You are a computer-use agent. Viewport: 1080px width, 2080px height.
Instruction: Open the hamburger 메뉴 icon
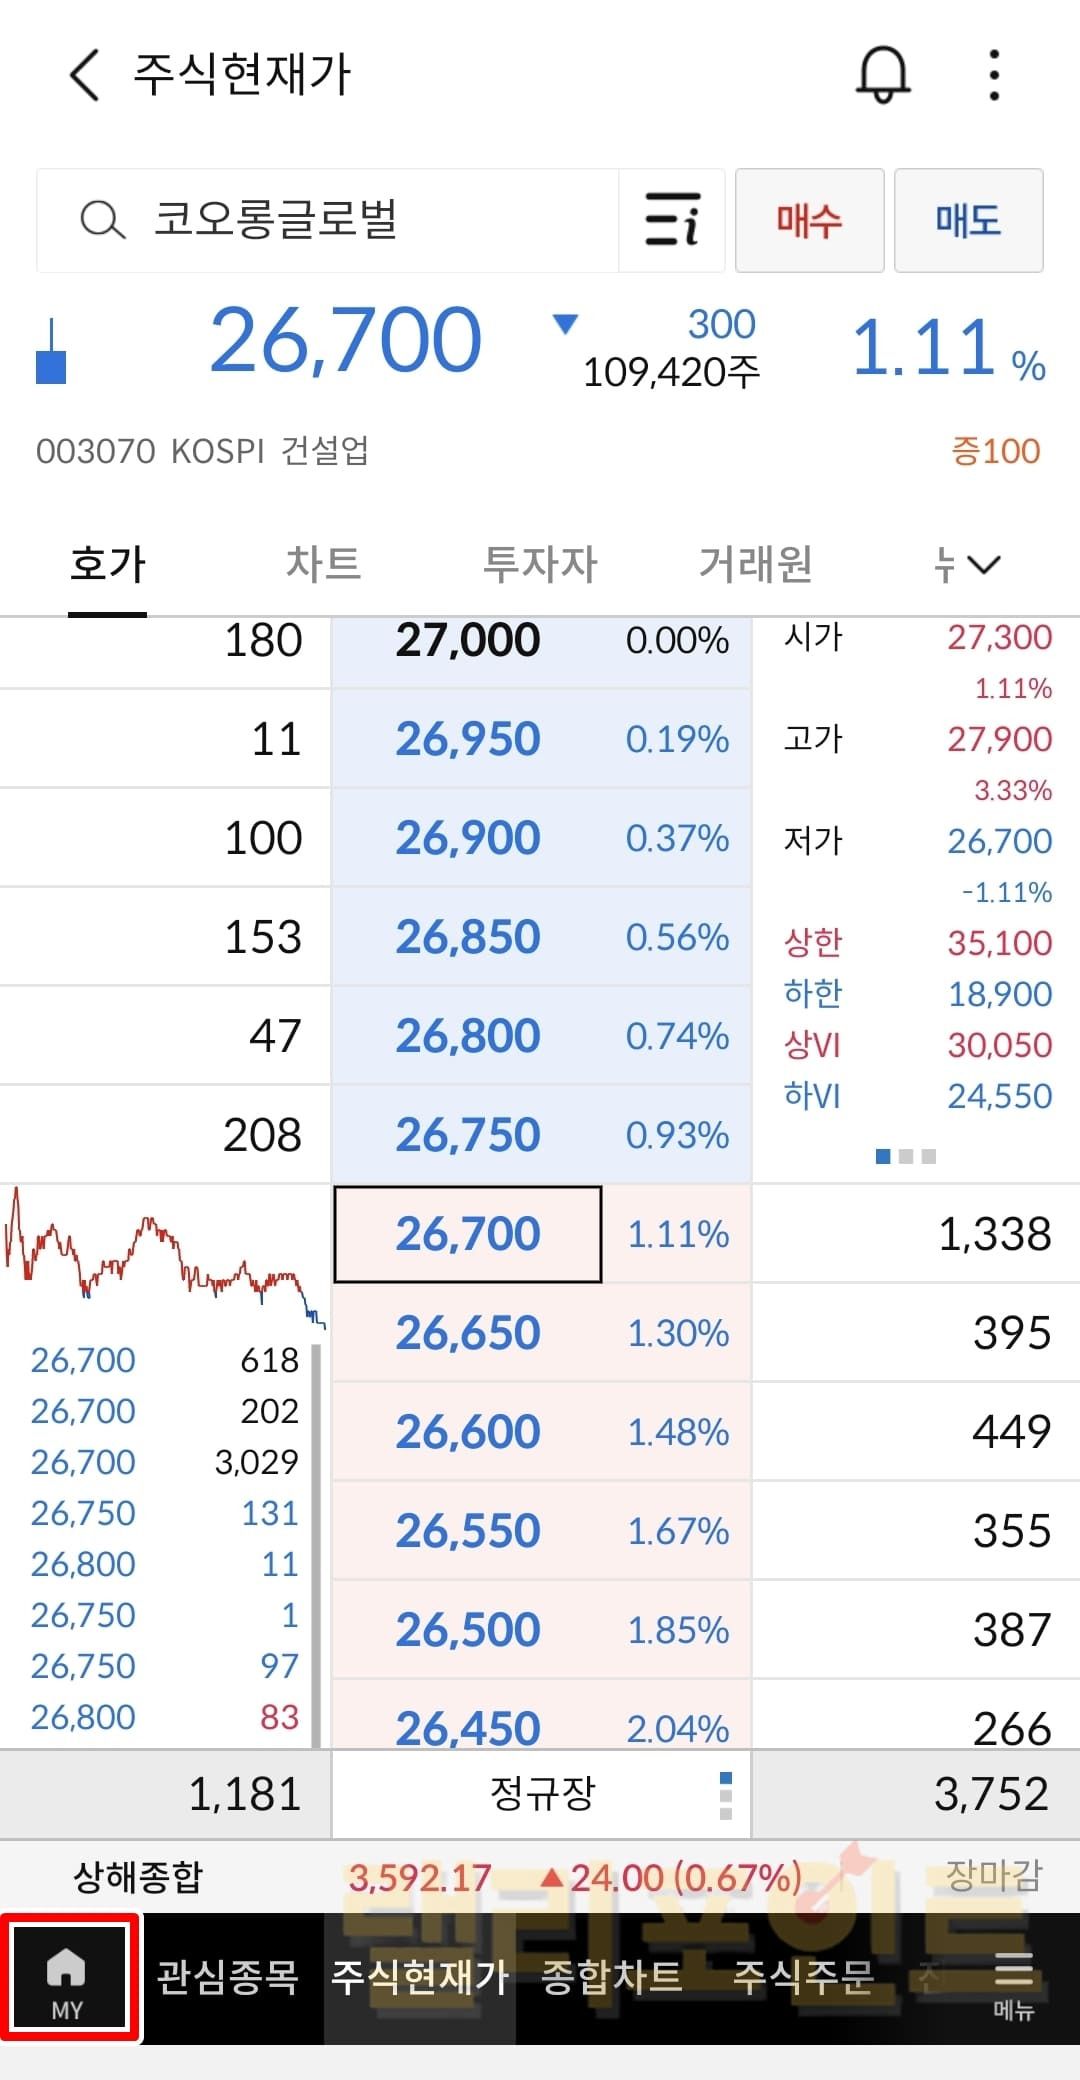point(1013,1980)
